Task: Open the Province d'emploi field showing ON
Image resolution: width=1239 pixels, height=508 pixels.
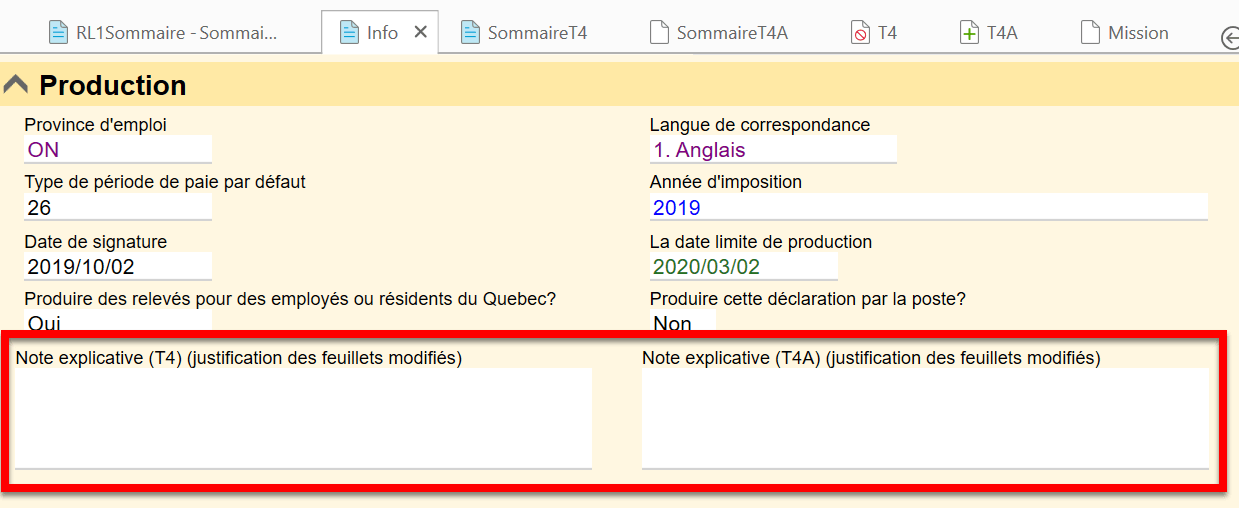Action: click(117, 150)
